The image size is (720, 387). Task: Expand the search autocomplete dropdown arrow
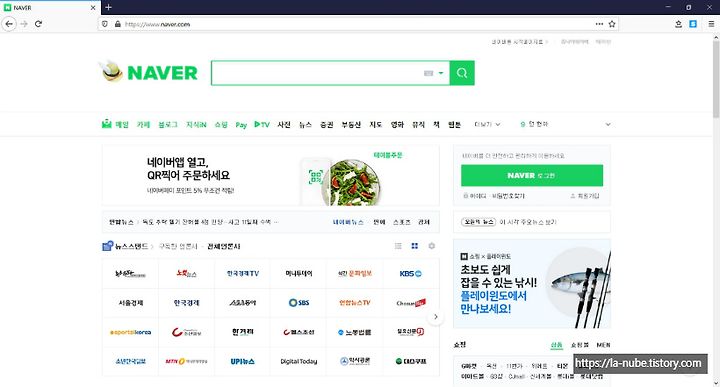[x=441, y=73]
